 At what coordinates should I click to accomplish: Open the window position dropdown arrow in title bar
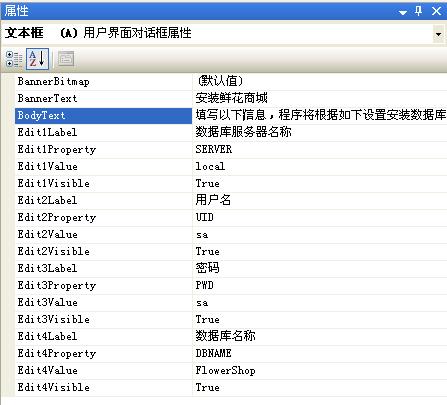coord(403,12)
